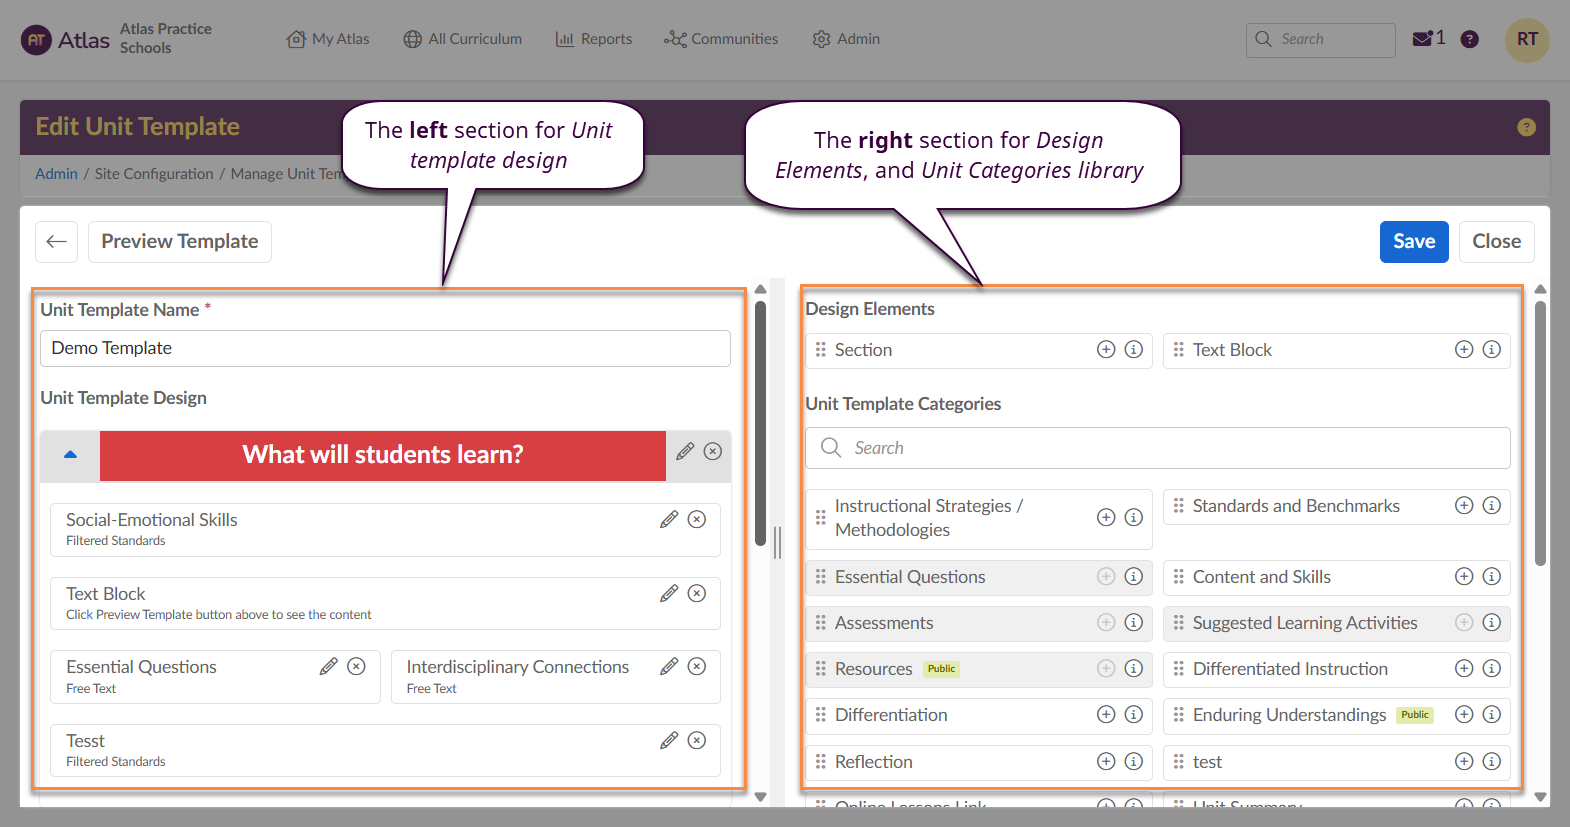Open the mail notifications icon
This screenshot has height=827, width=1570.
coord(1422,39)
